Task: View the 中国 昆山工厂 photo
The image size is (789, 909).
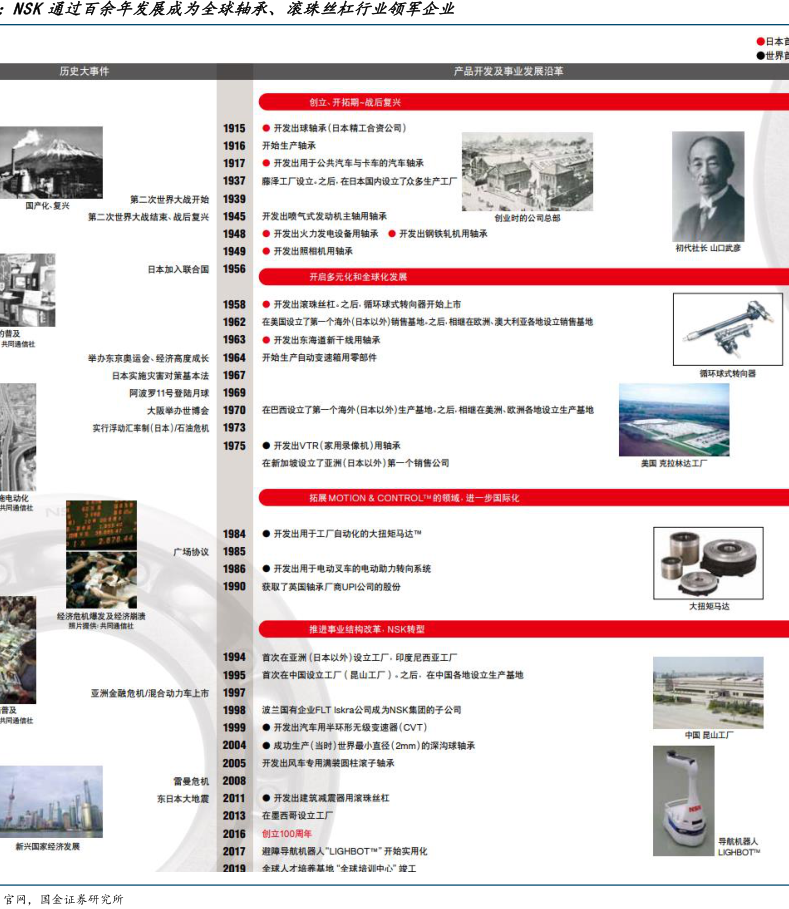Action: tap(708, 692)
